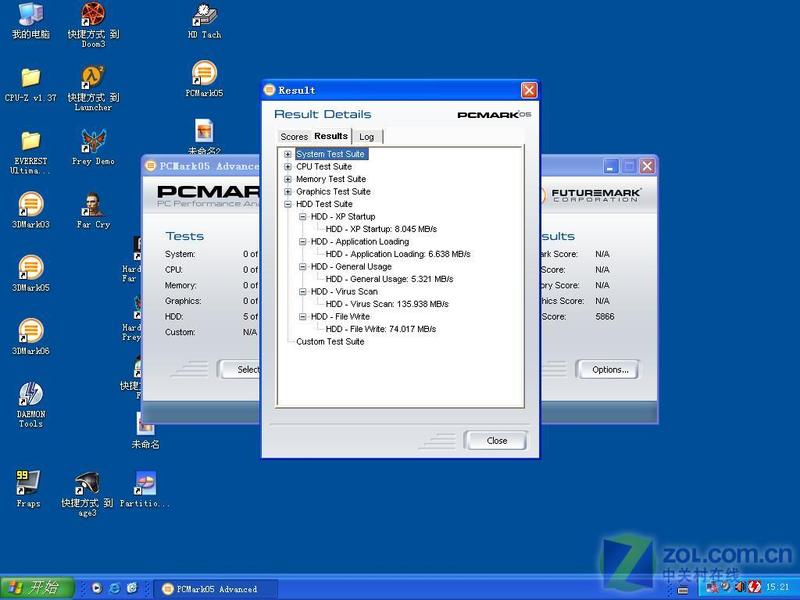The image size is (800, 600).
Task: Click the PCMark05 Advanced taskbar button
Action: 216,589
